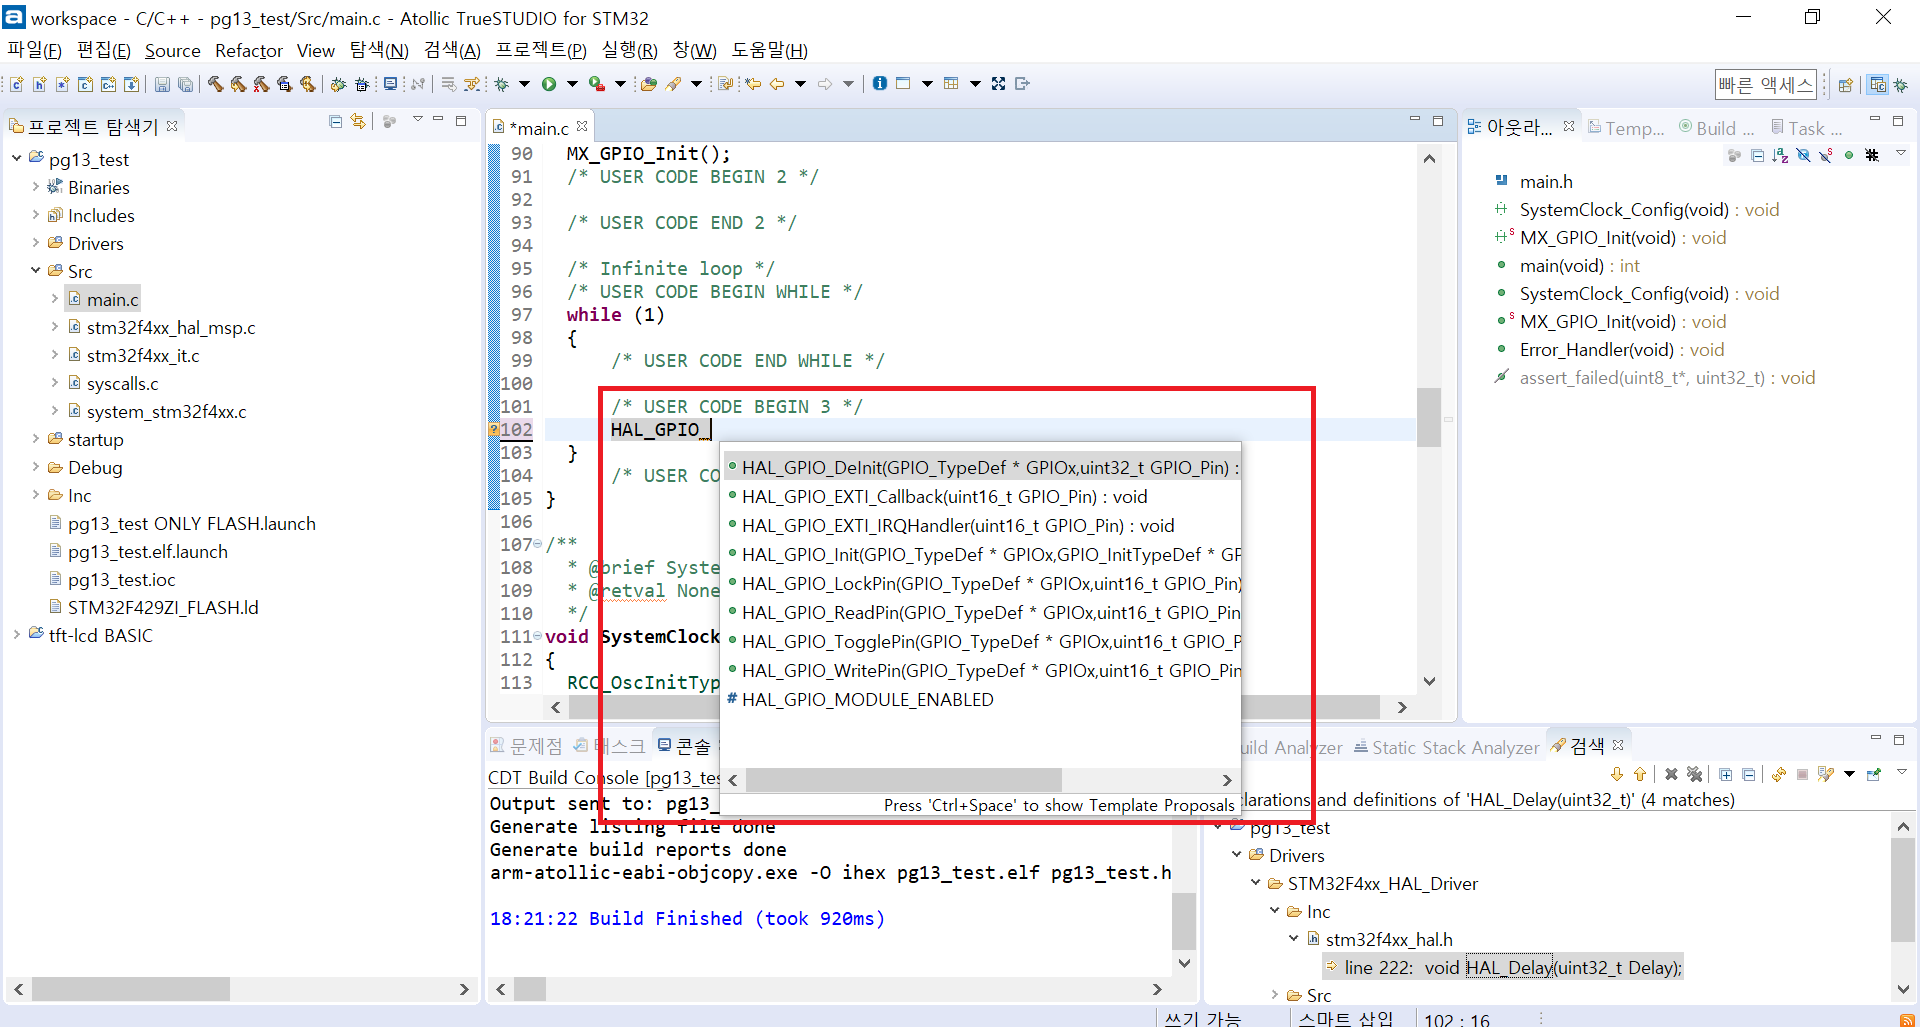Click the Open Element folder toolbar icon
Viewport: 1932px width, 1027px height.
coord(649,84)
